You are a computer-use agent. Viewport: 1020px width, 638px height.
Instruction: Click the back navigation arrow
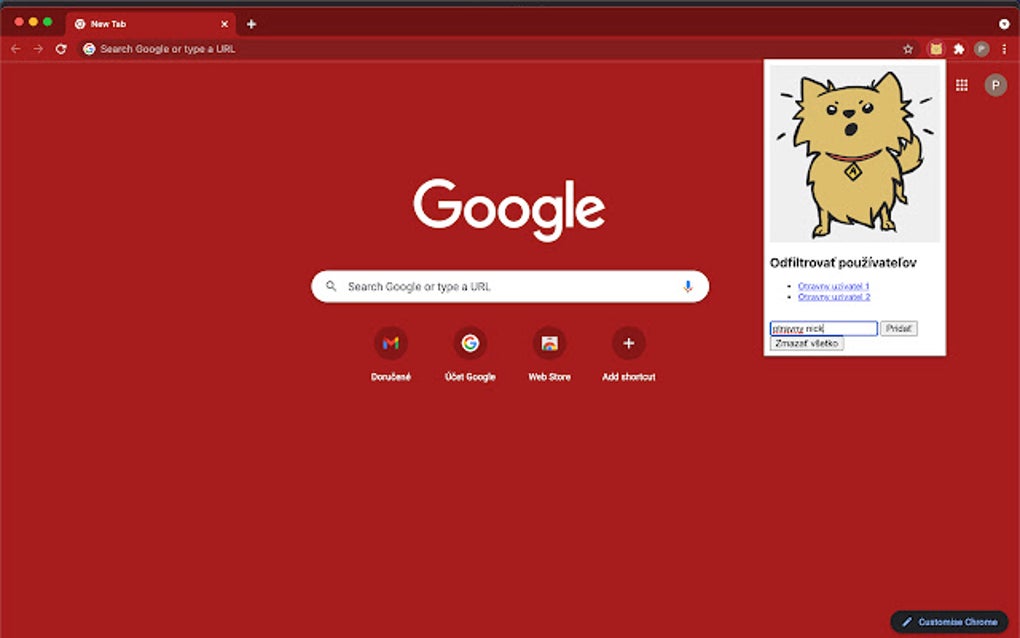(x=14, y=48)
